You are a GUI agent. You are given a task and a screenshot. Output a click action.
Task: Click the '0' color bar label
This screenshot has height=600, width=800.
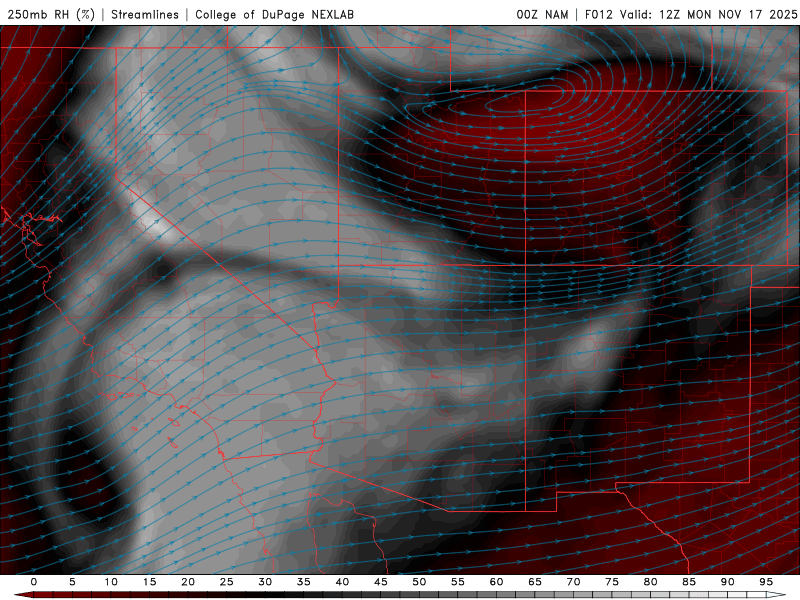point(34,582)
